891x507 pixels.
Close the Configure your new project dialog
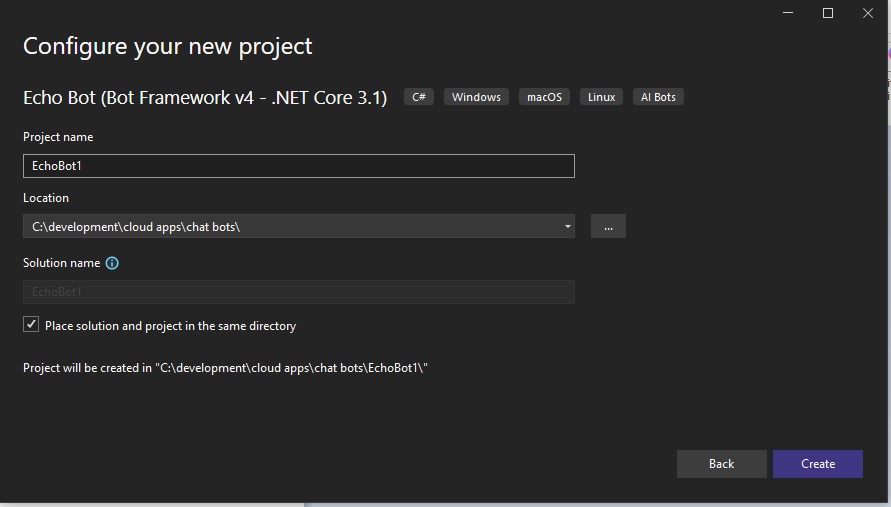(867, 13)
